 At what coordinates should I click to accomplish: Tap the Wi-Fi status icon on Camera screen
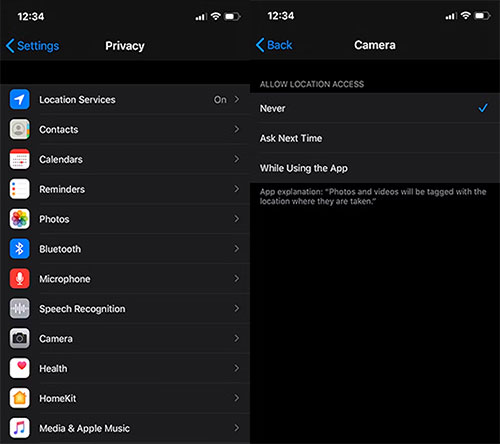coord(466,15)
